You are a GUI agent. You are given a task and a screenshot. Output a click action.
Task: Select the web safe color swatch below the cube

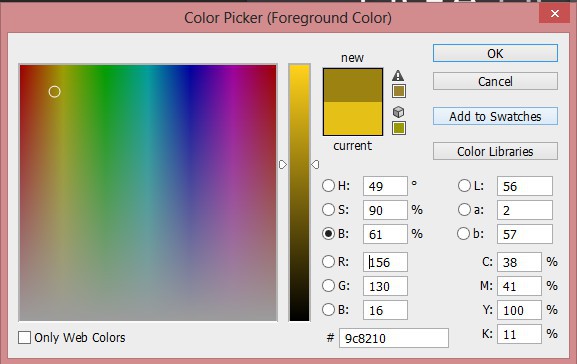[x=399, y=128]
